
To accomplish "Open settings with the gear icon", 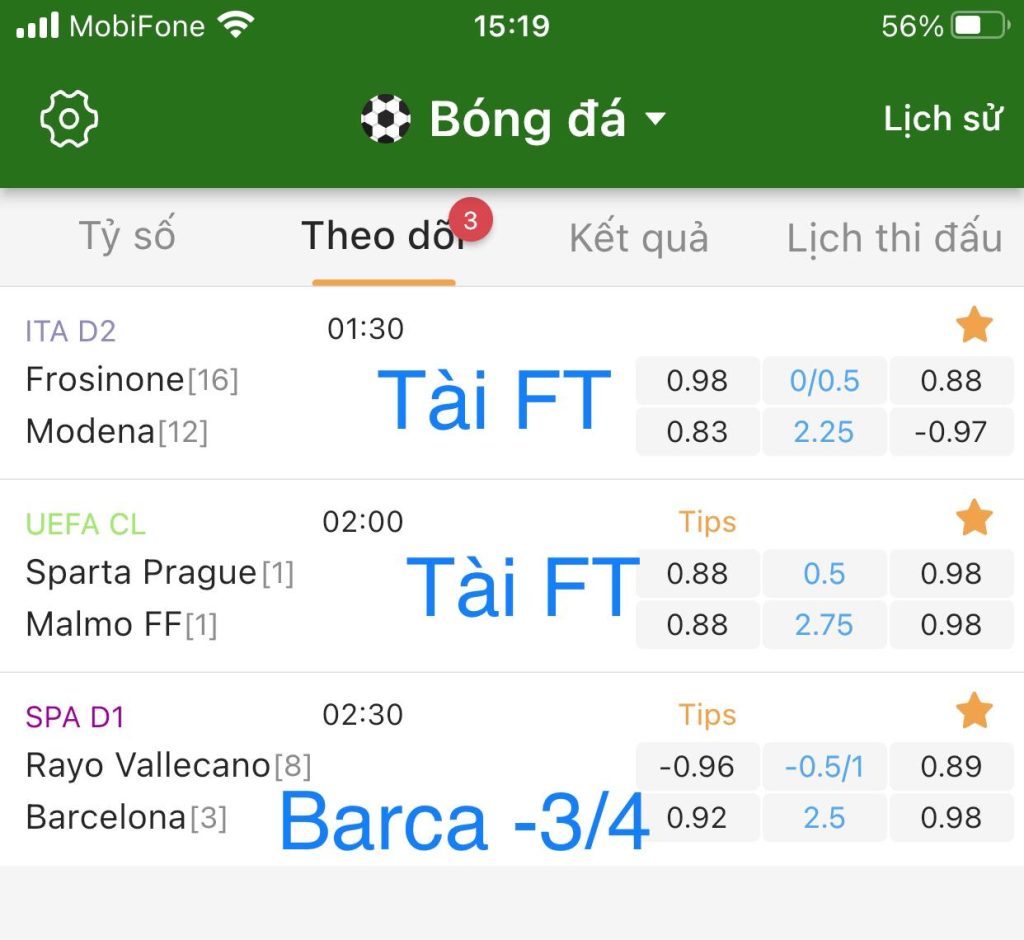I will (69, 119).
